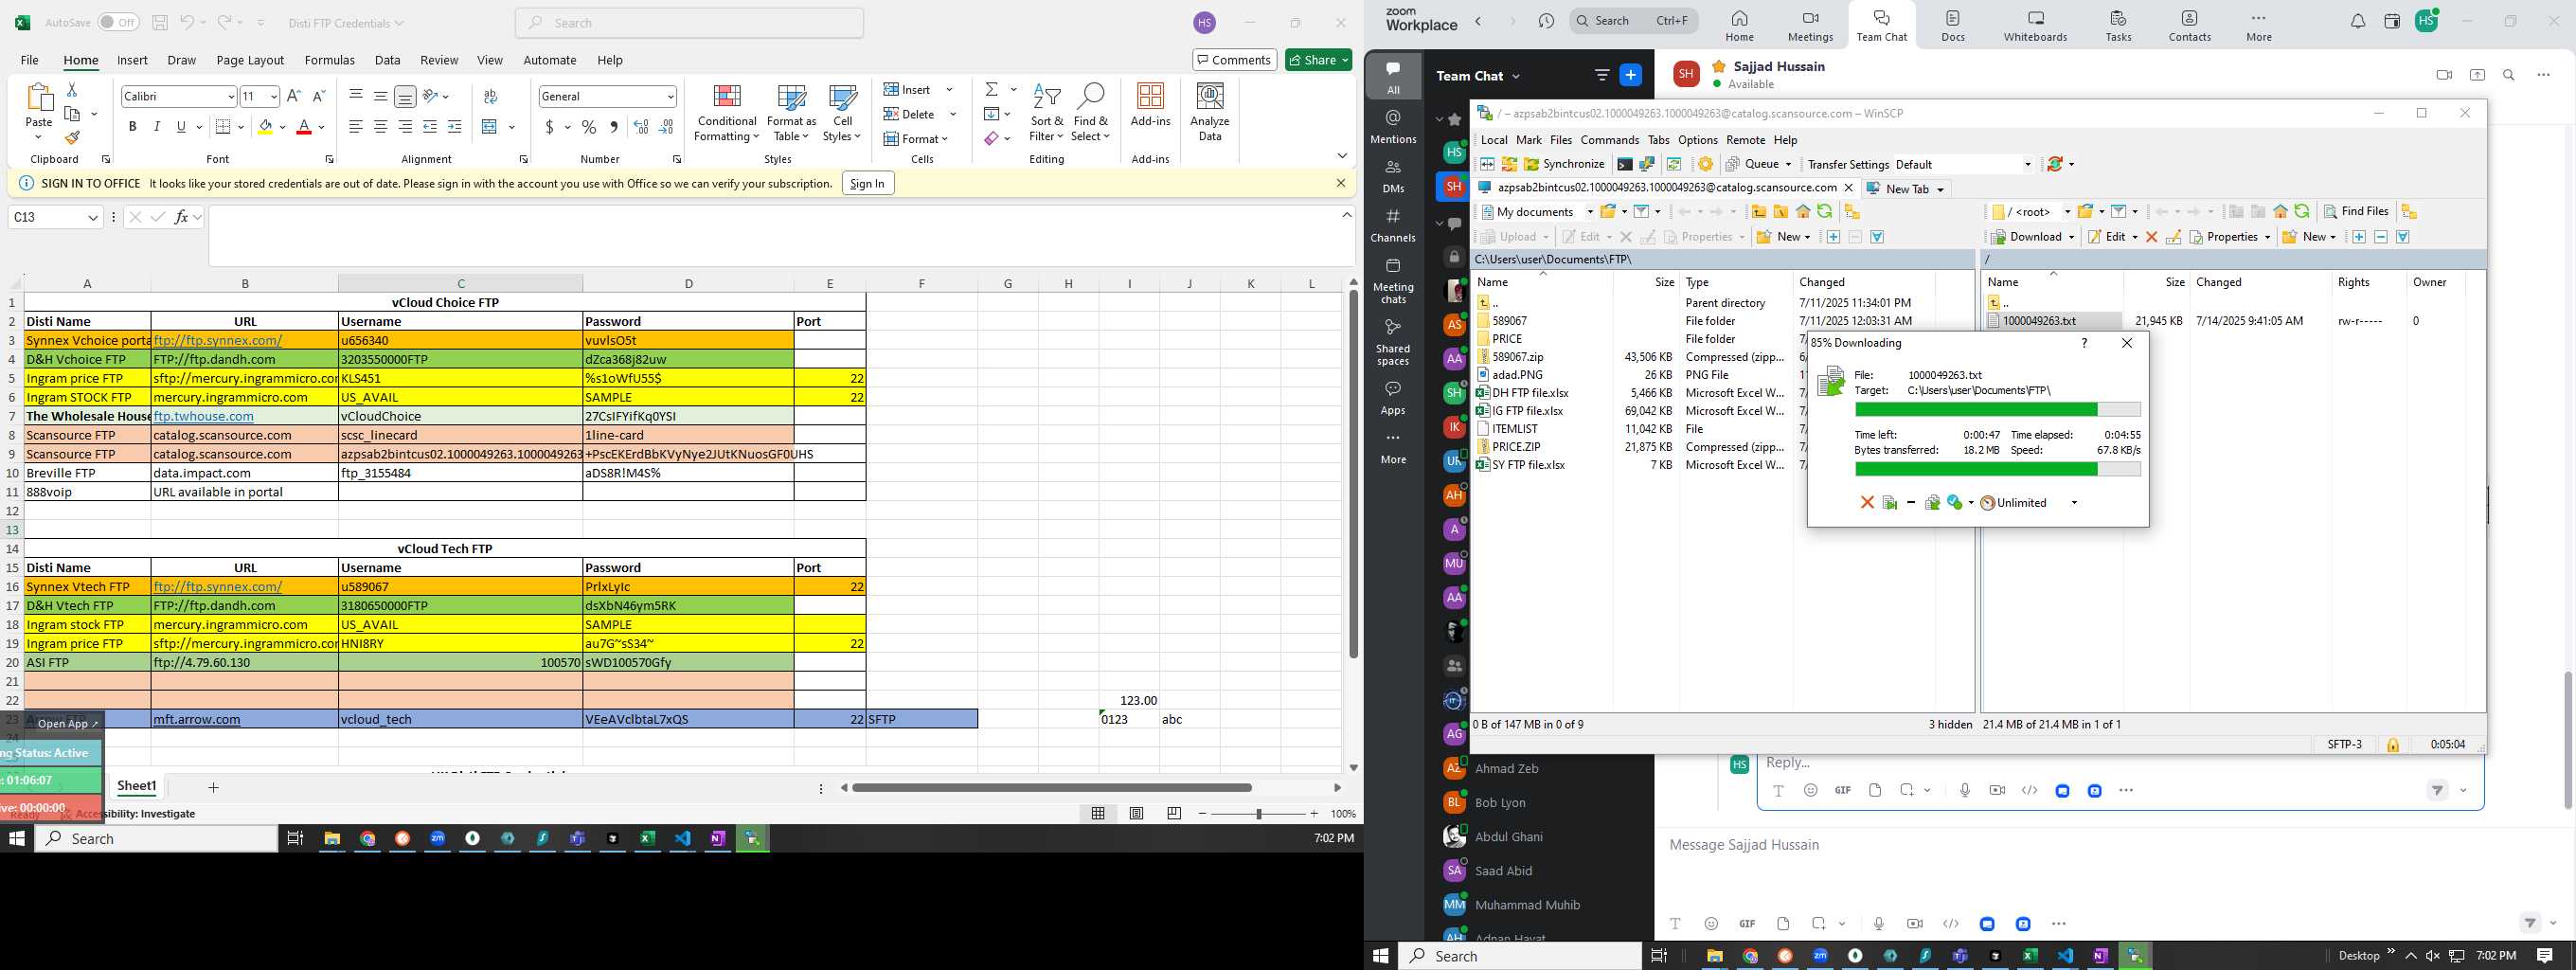Expand the Calibri font name dropdown
The width and height of the screenshot is (2576, 970).
231,97
